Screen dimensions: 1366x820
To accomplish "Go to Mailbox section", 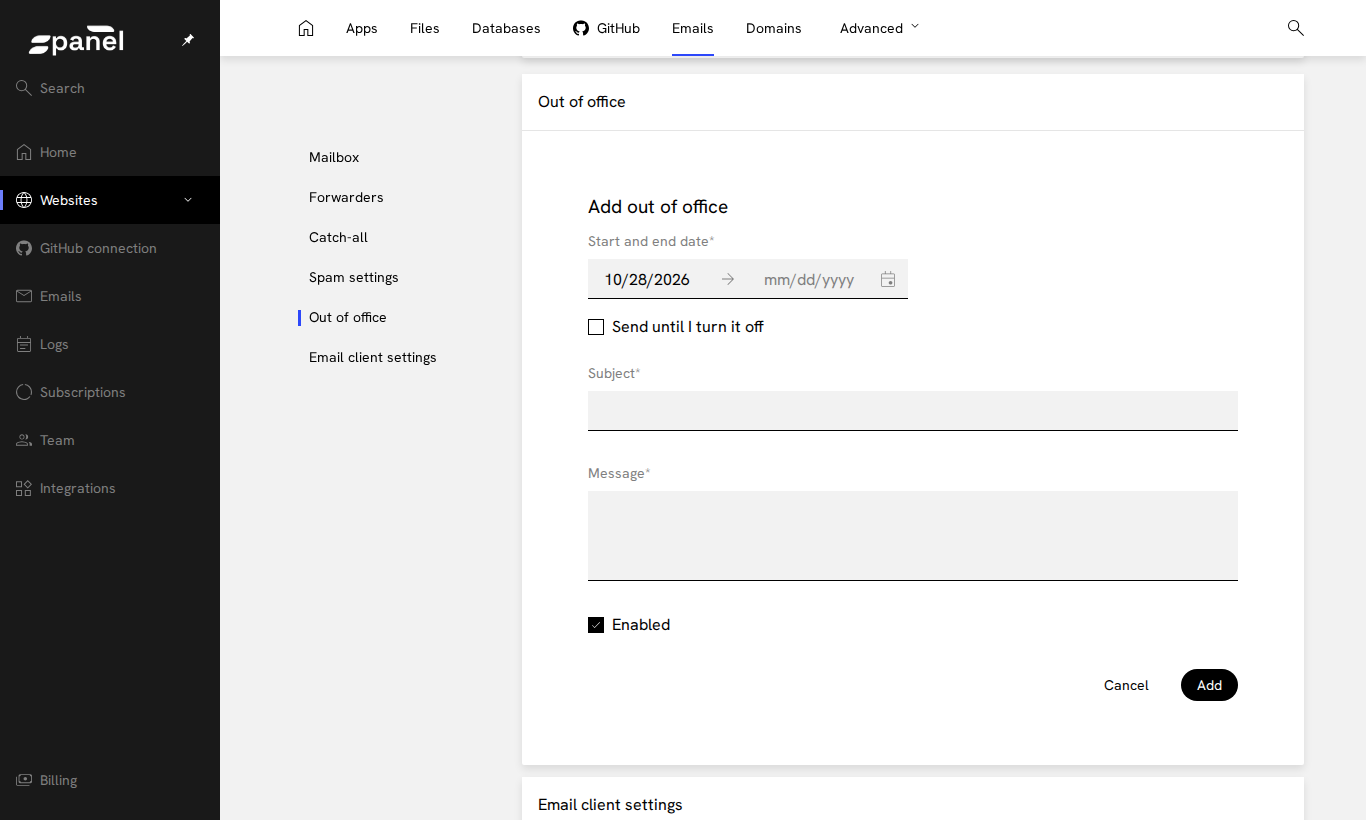I will 334,157.
